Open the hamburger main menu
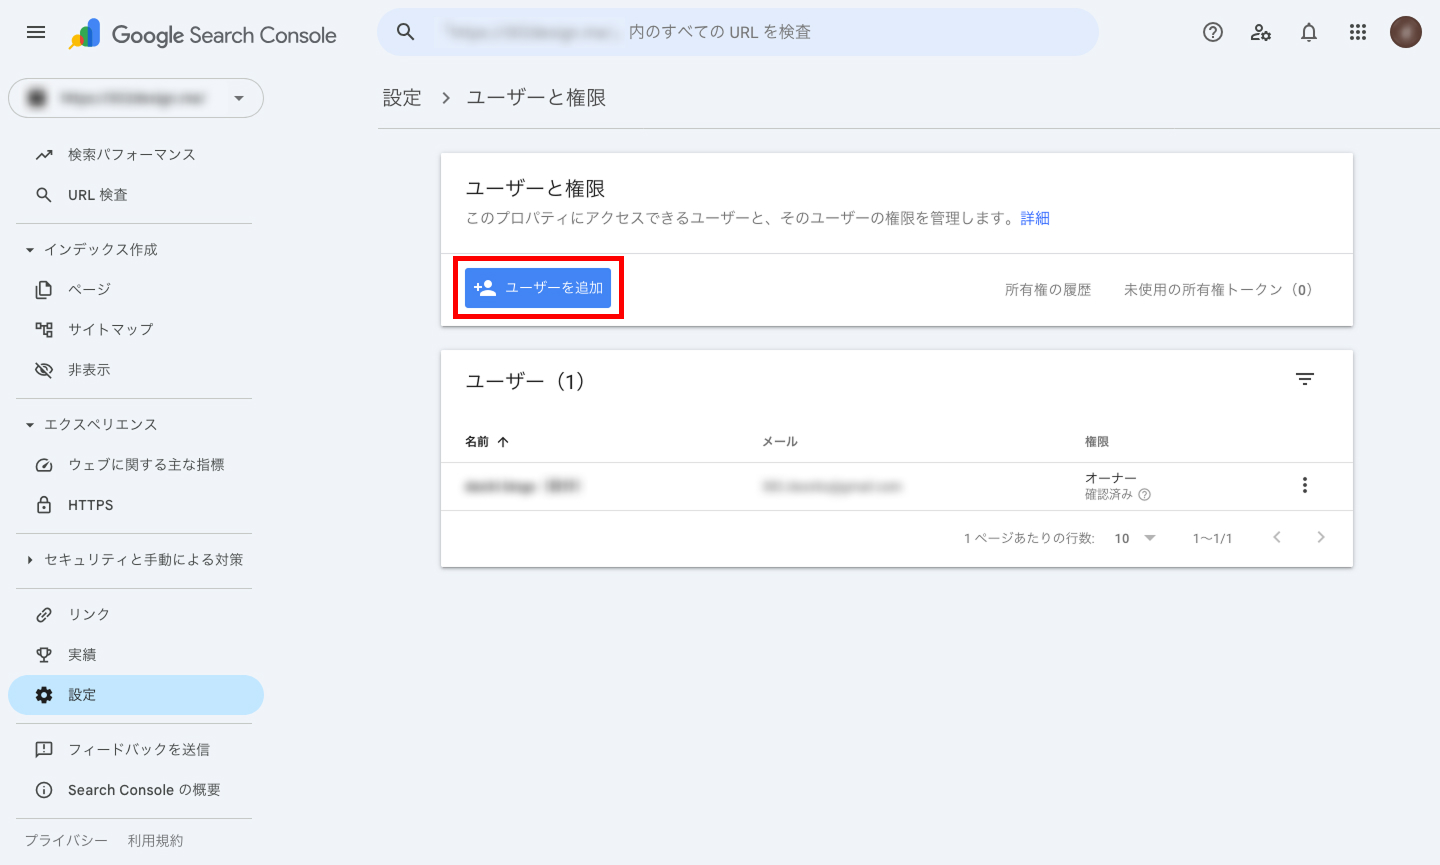 click(x=36, y=32)
